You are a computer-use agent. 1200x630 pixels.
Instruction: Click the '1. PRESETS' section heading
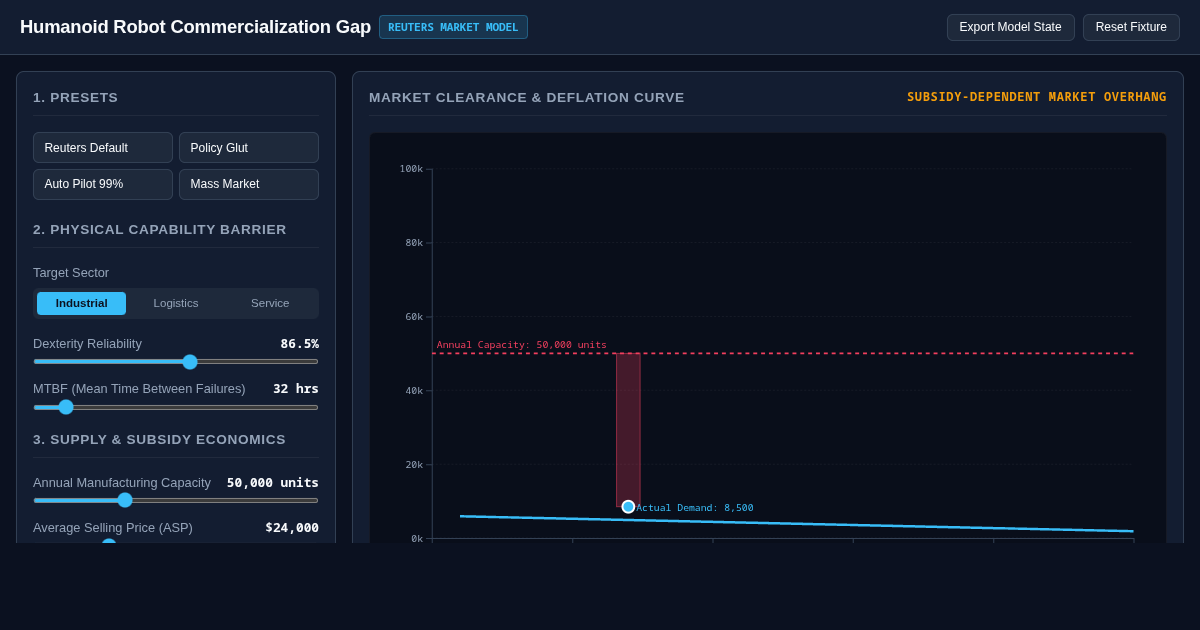[x=75, y=97]
